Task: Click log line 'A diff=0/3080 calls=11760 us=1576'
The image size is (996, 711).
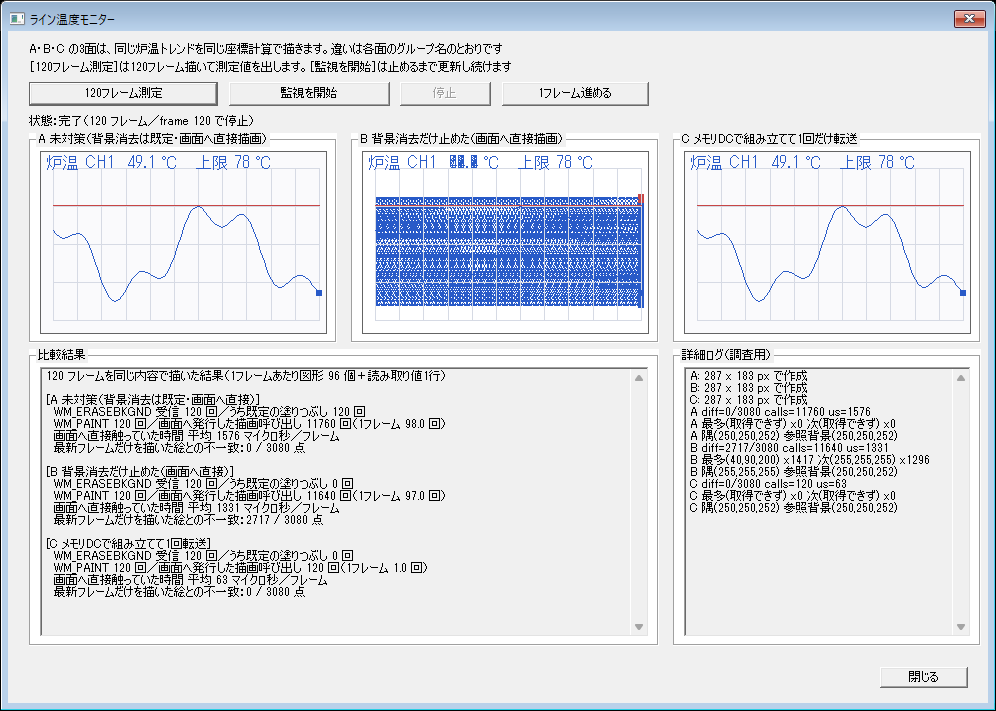Action: pyautogui.click(x=780, y=412)
